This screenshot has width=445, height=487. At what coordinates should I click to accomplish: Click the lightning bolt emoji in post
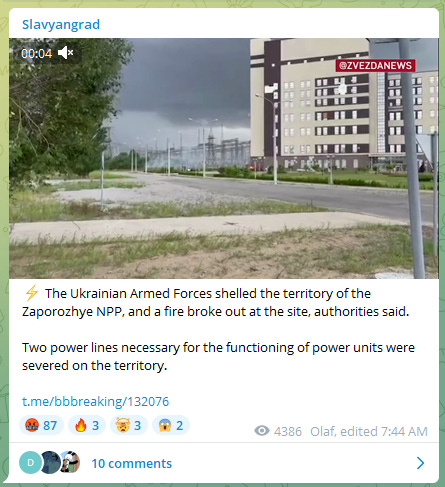[x=32, y=293]
